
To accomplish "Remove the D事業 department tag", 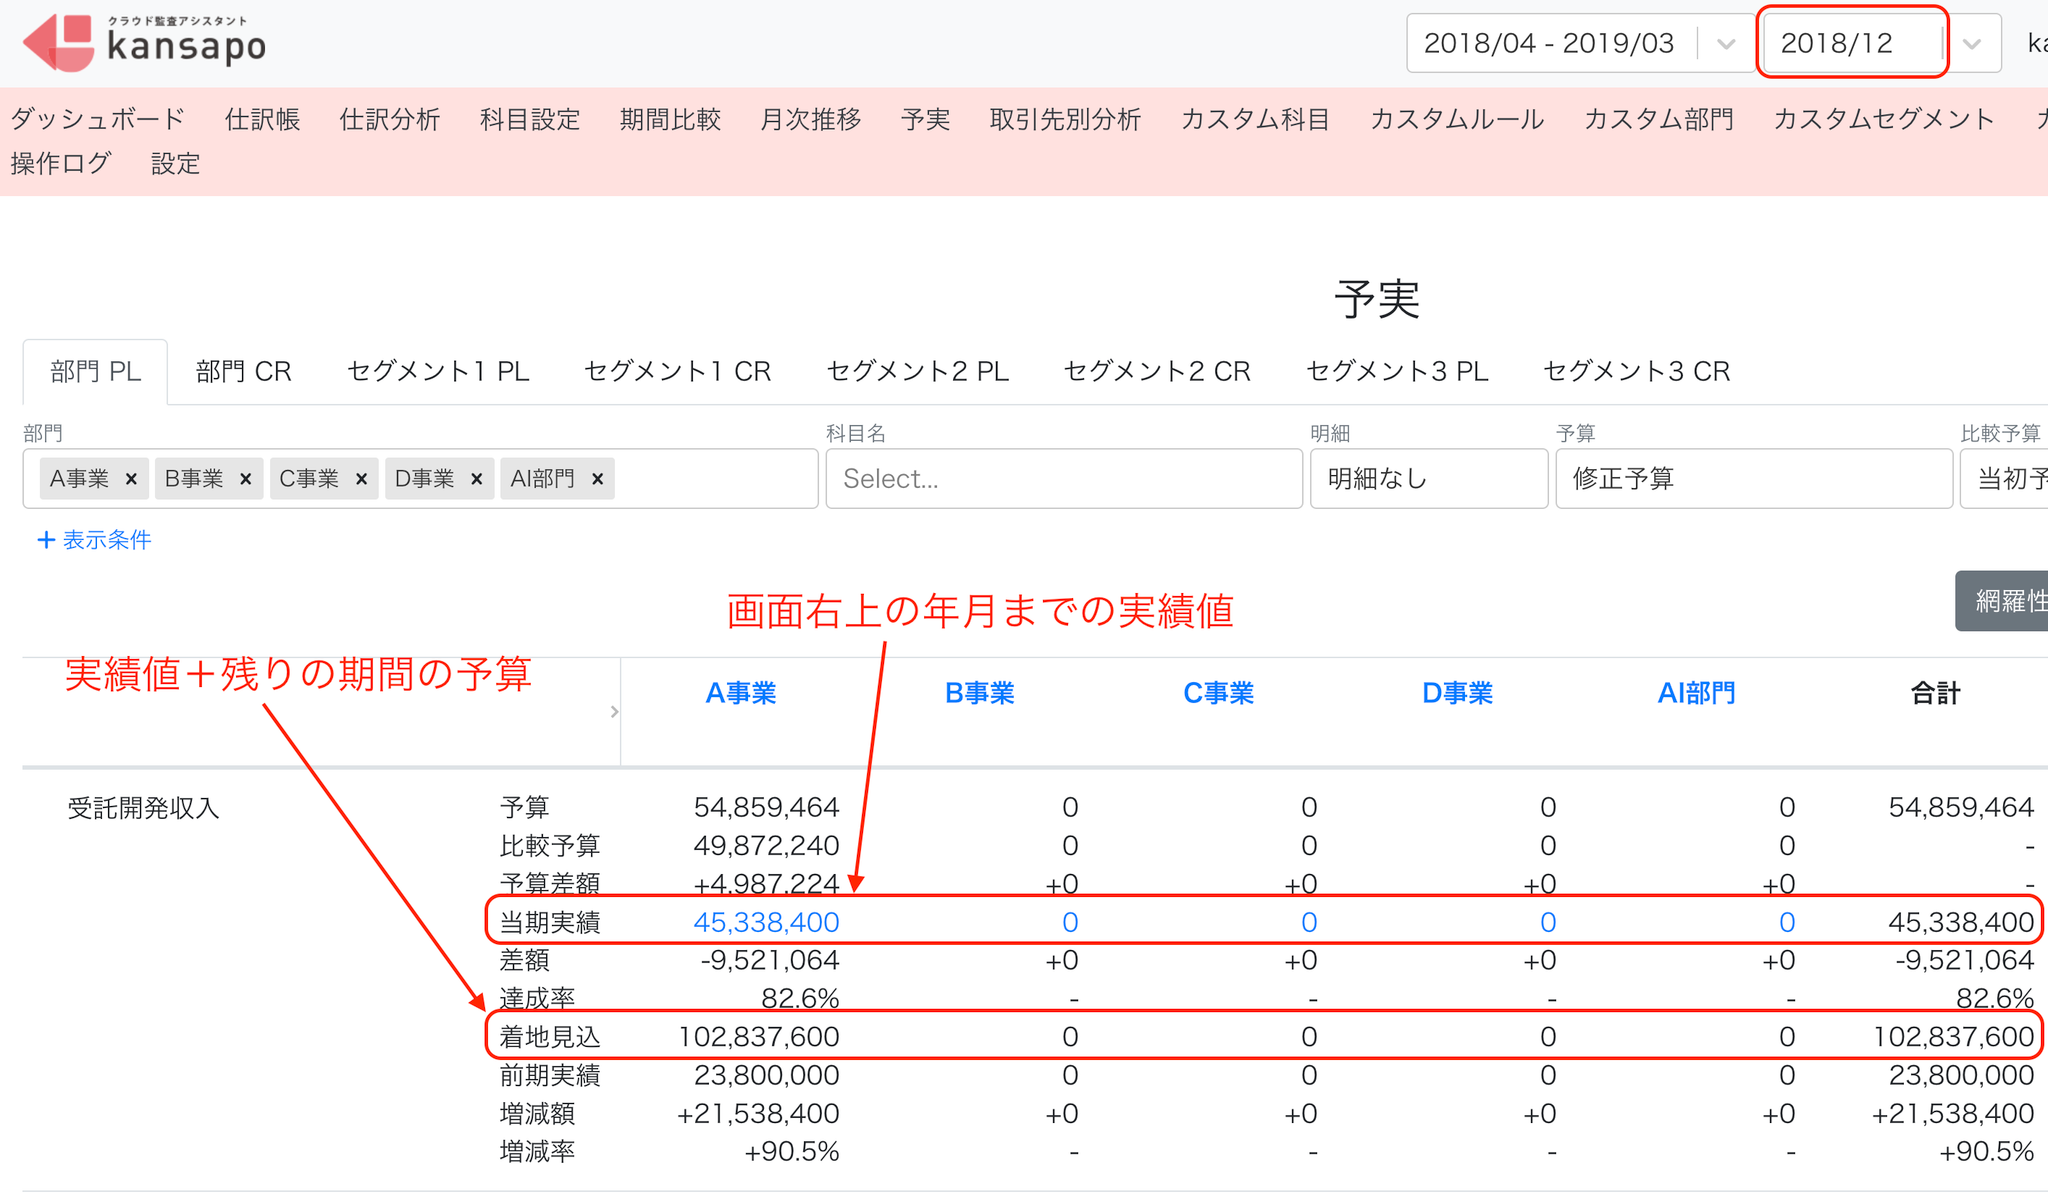I will [477, 479].
